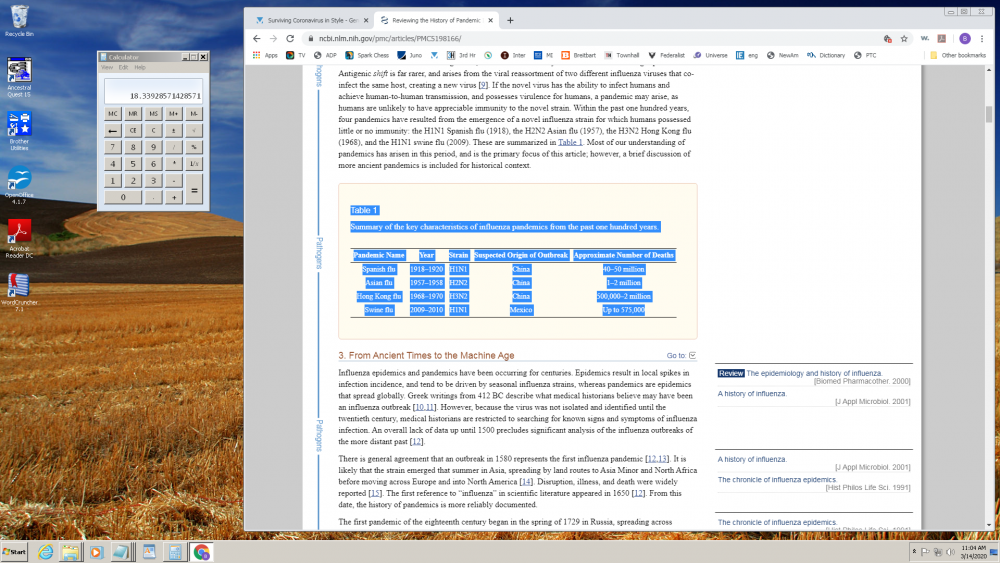Screen dimensions: 1000x563
Task: Open Calculator's Edit menu
Action: (x=123, y=68)
